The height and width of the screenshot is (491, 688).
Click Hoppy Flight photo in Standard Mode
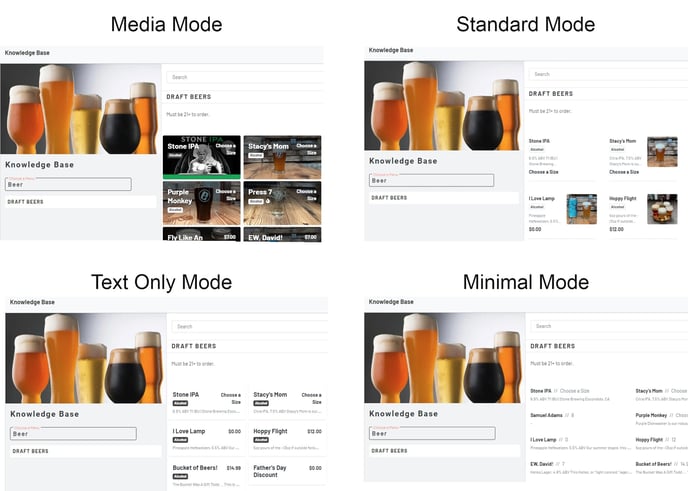point(661,209)
